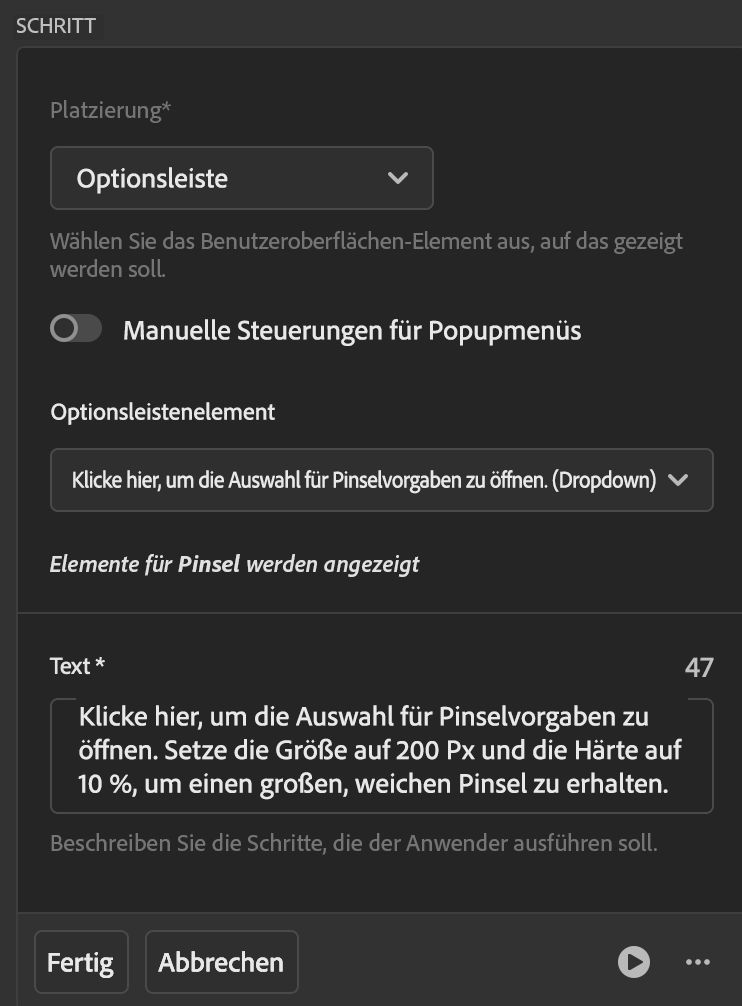Open the more options ellipsis menu
This screenshot has width=742, height=1006.
(697, 962)
